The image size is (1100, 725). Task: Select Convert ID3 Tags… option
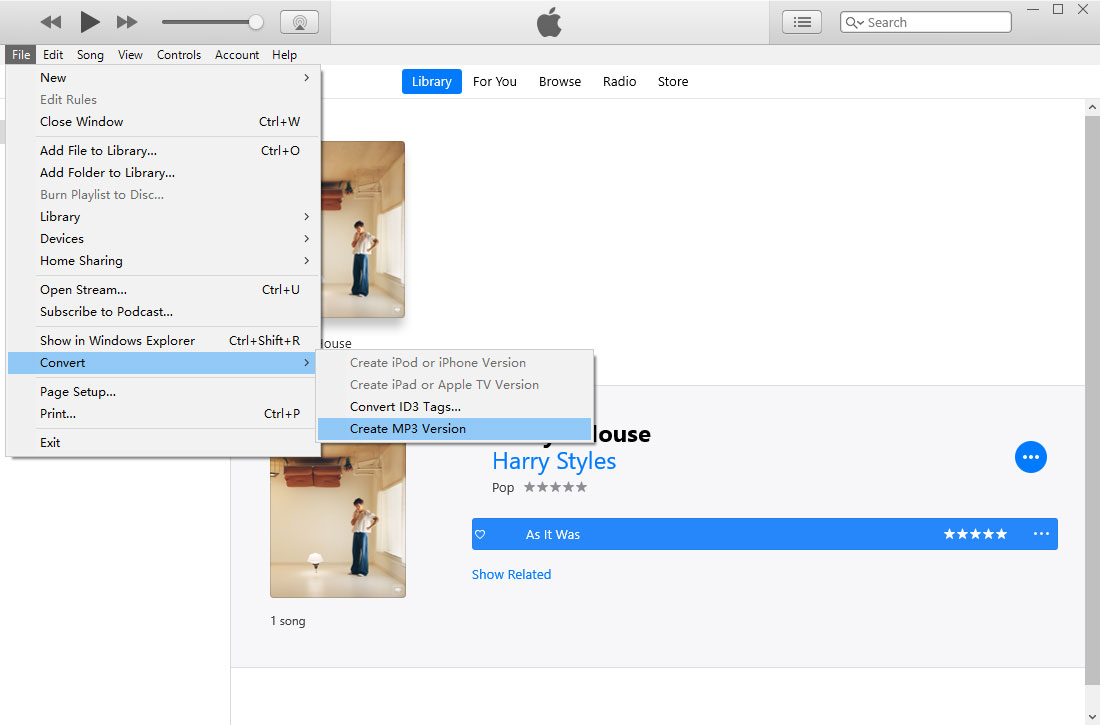point(455,407)
